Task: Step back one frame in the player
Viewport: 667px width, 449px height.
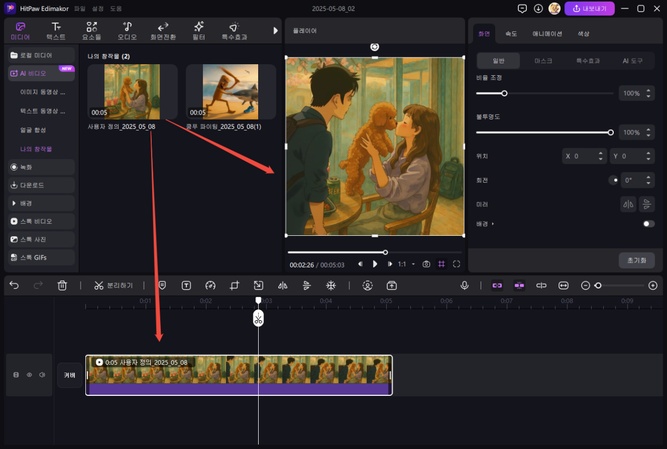Action: (x=360, y=264)
